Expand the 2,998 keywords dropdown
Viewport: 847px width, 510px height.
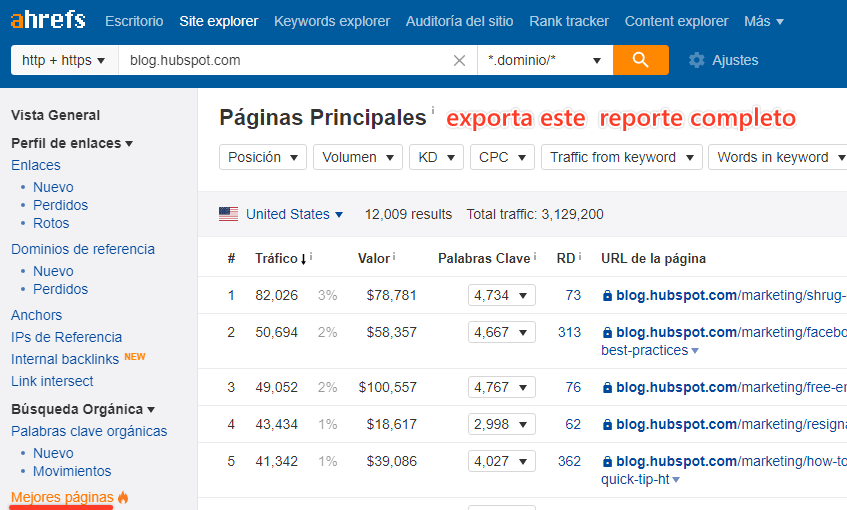pyautogui.click(x=502, y=424)
